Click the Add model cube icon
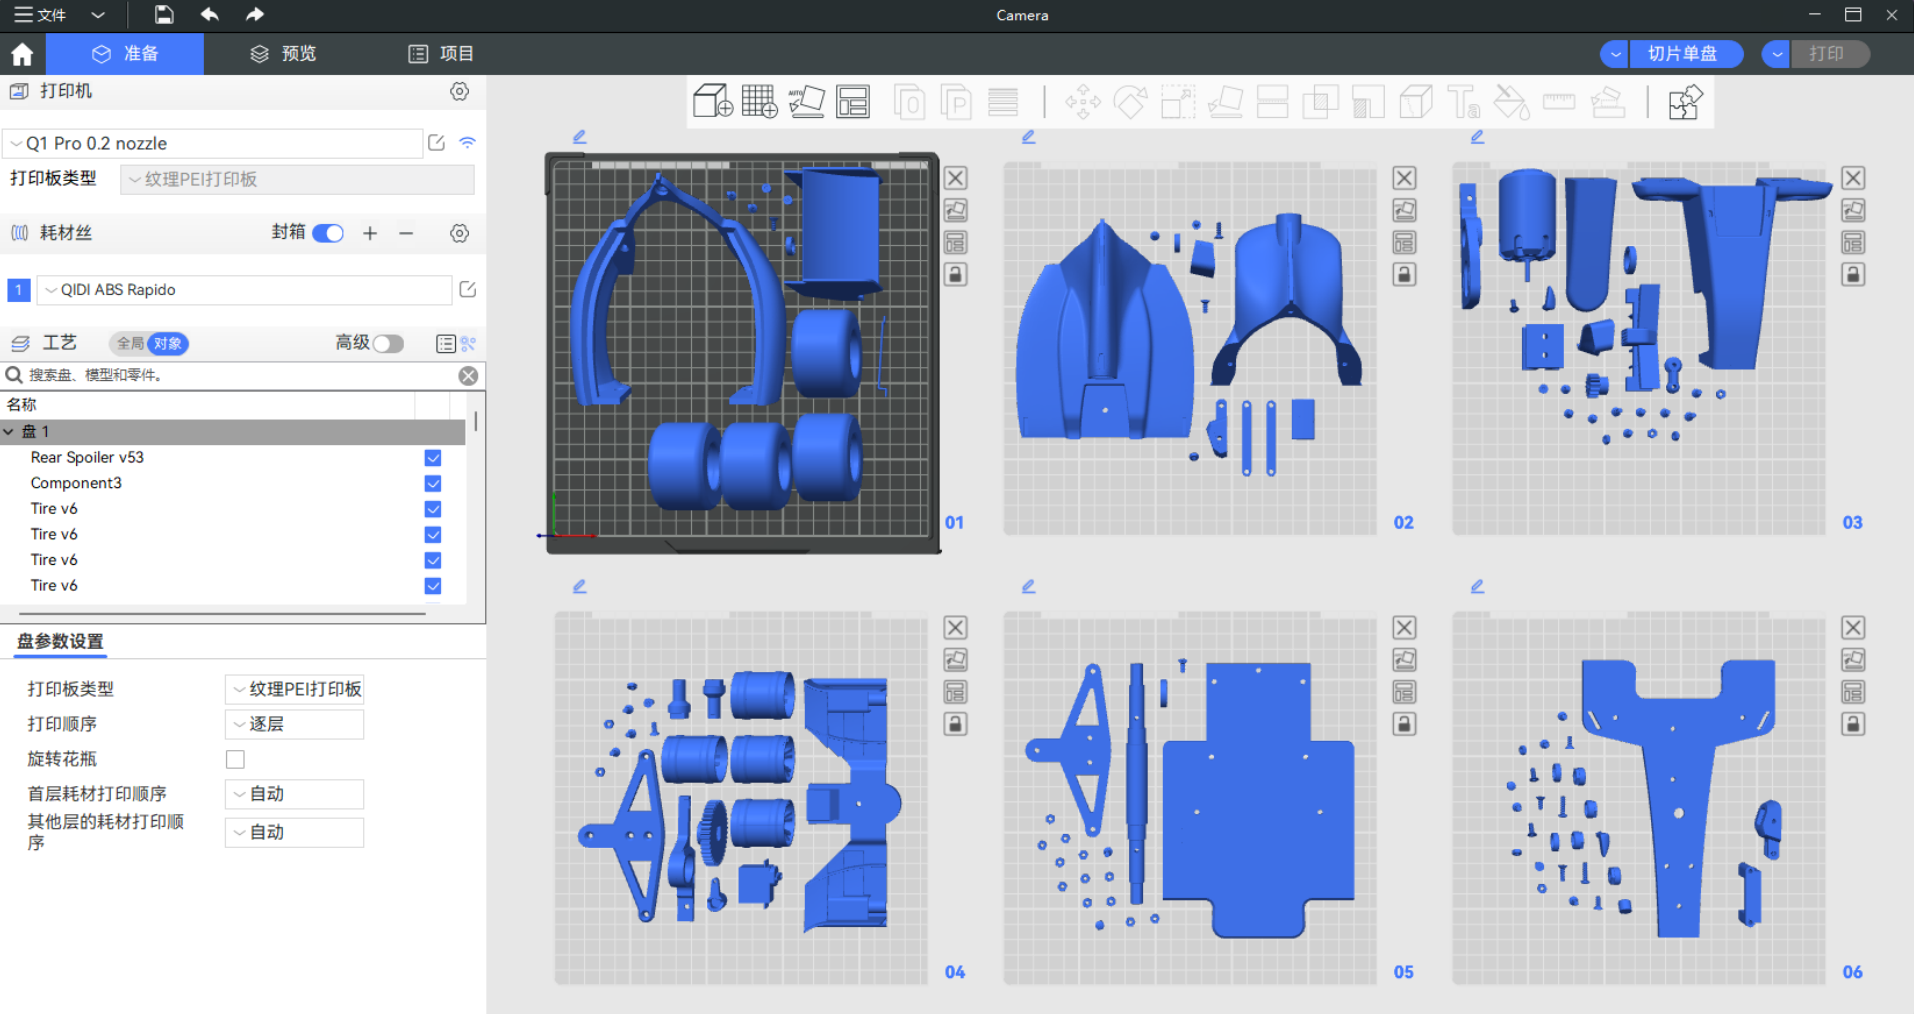The width and height of the screenshot is (1914, 1014). (712, 101)
